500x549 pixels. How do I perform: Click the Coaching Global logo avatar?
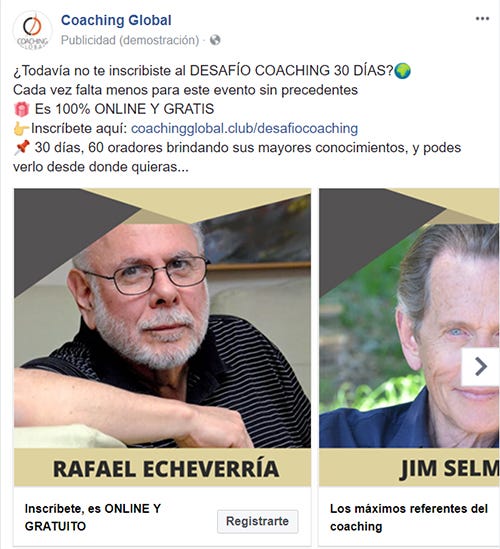(x=32, y=30)
